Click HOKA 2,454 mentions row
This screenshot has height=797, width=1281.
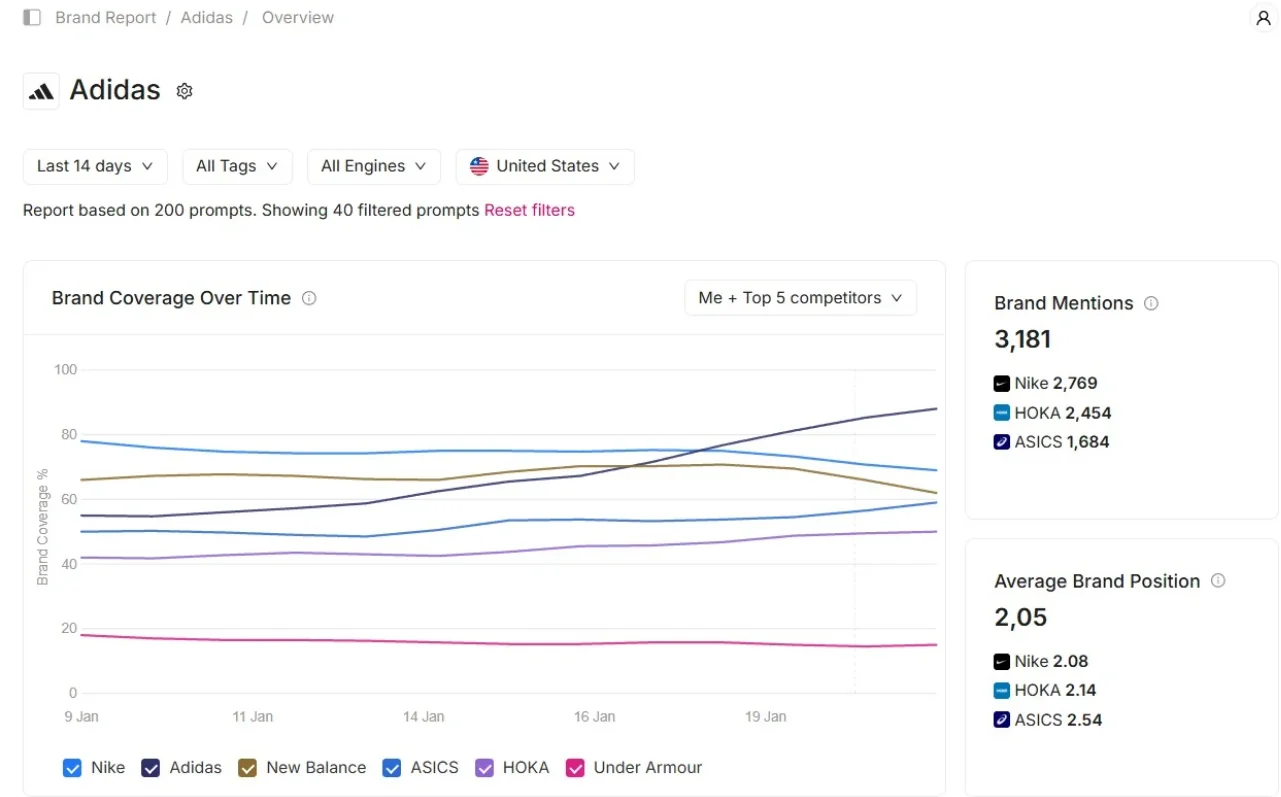click(1053, 412)
